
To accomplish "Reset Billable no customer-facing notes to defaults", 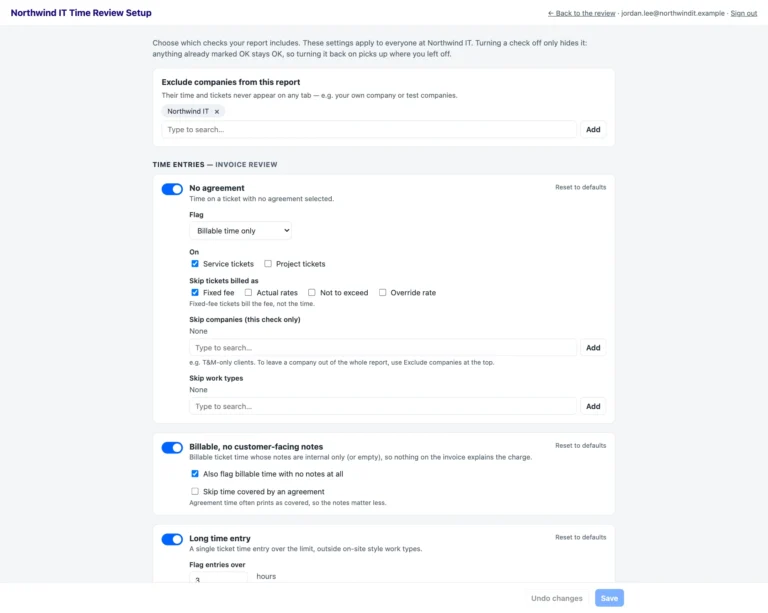I will coord(580,446).
